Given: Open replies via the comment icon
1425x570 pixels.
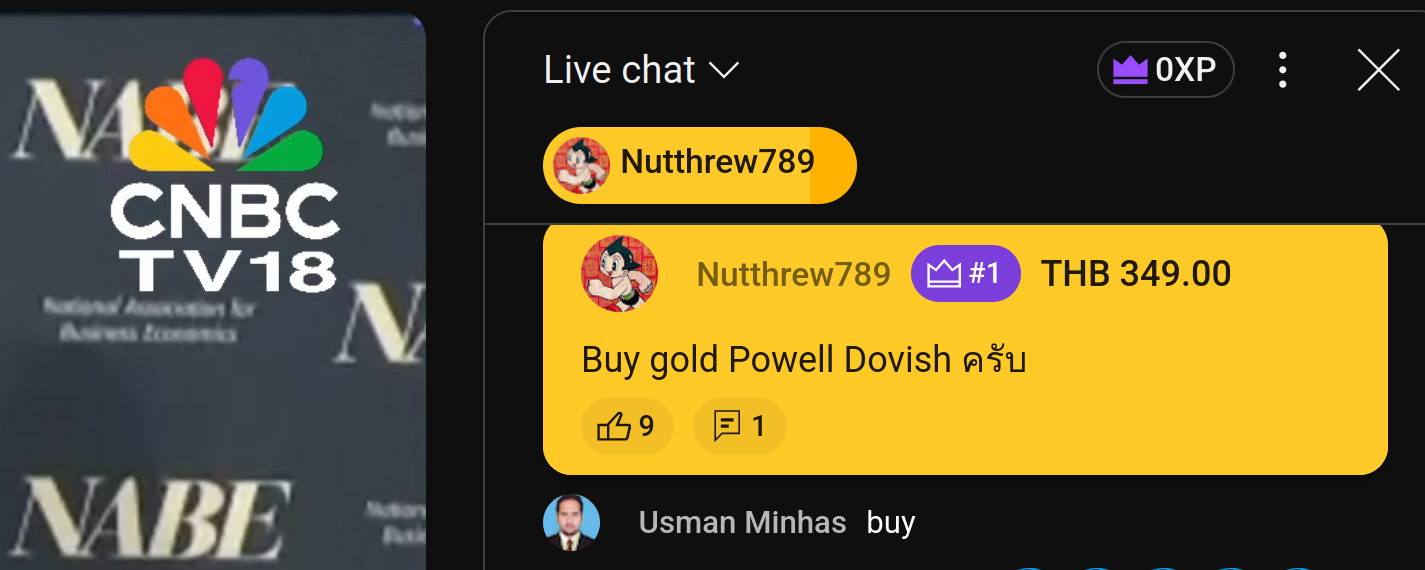Looking at the screenshot, I should click(x=727, y=427).
